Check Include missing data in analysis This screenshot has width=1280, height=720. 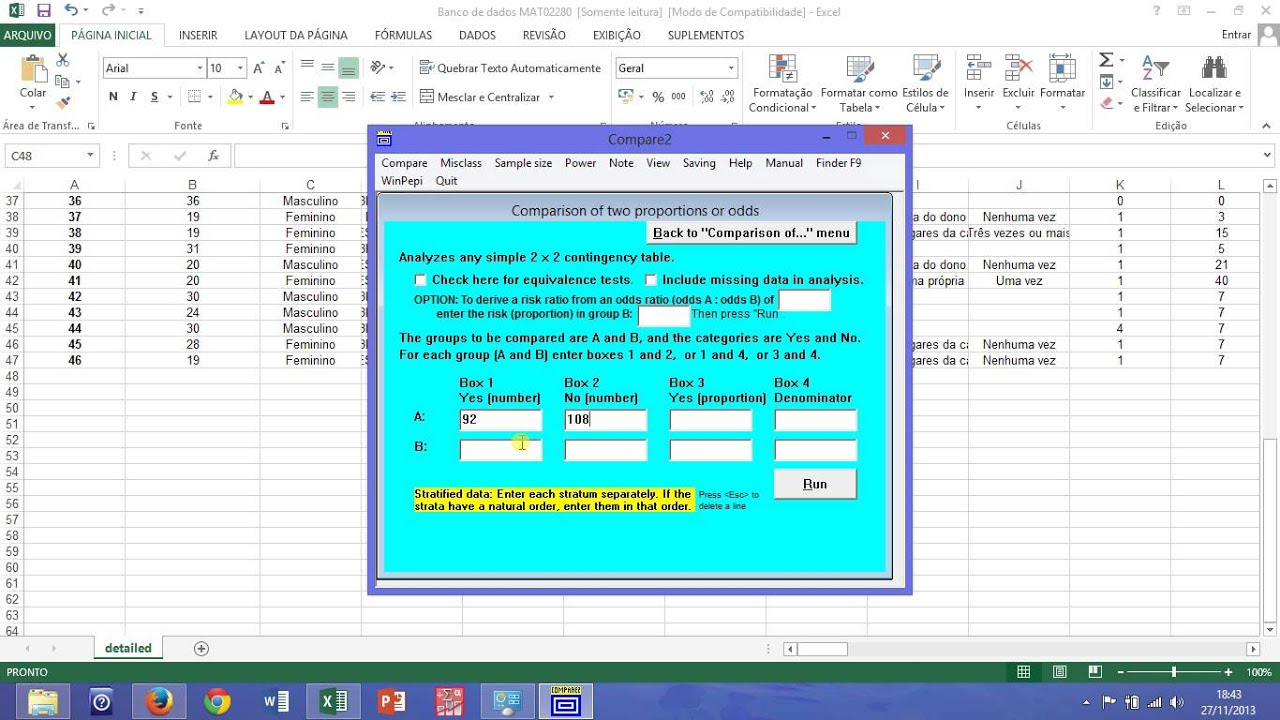coord(651,280)
